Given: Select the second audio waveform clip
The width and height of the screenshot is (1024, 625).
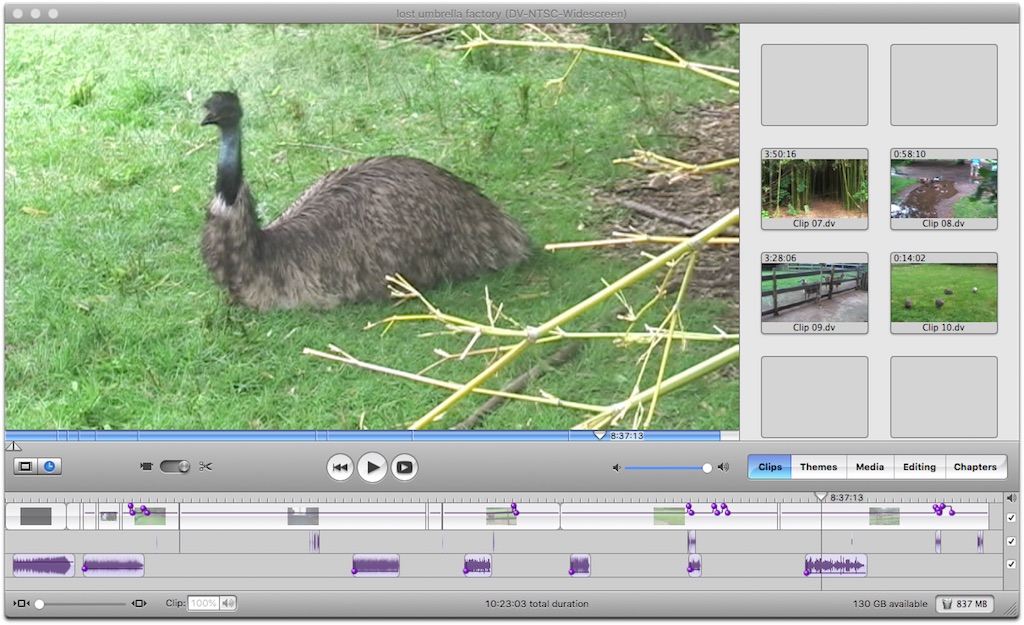Looking at the screenshot, I should coord(113,566).
